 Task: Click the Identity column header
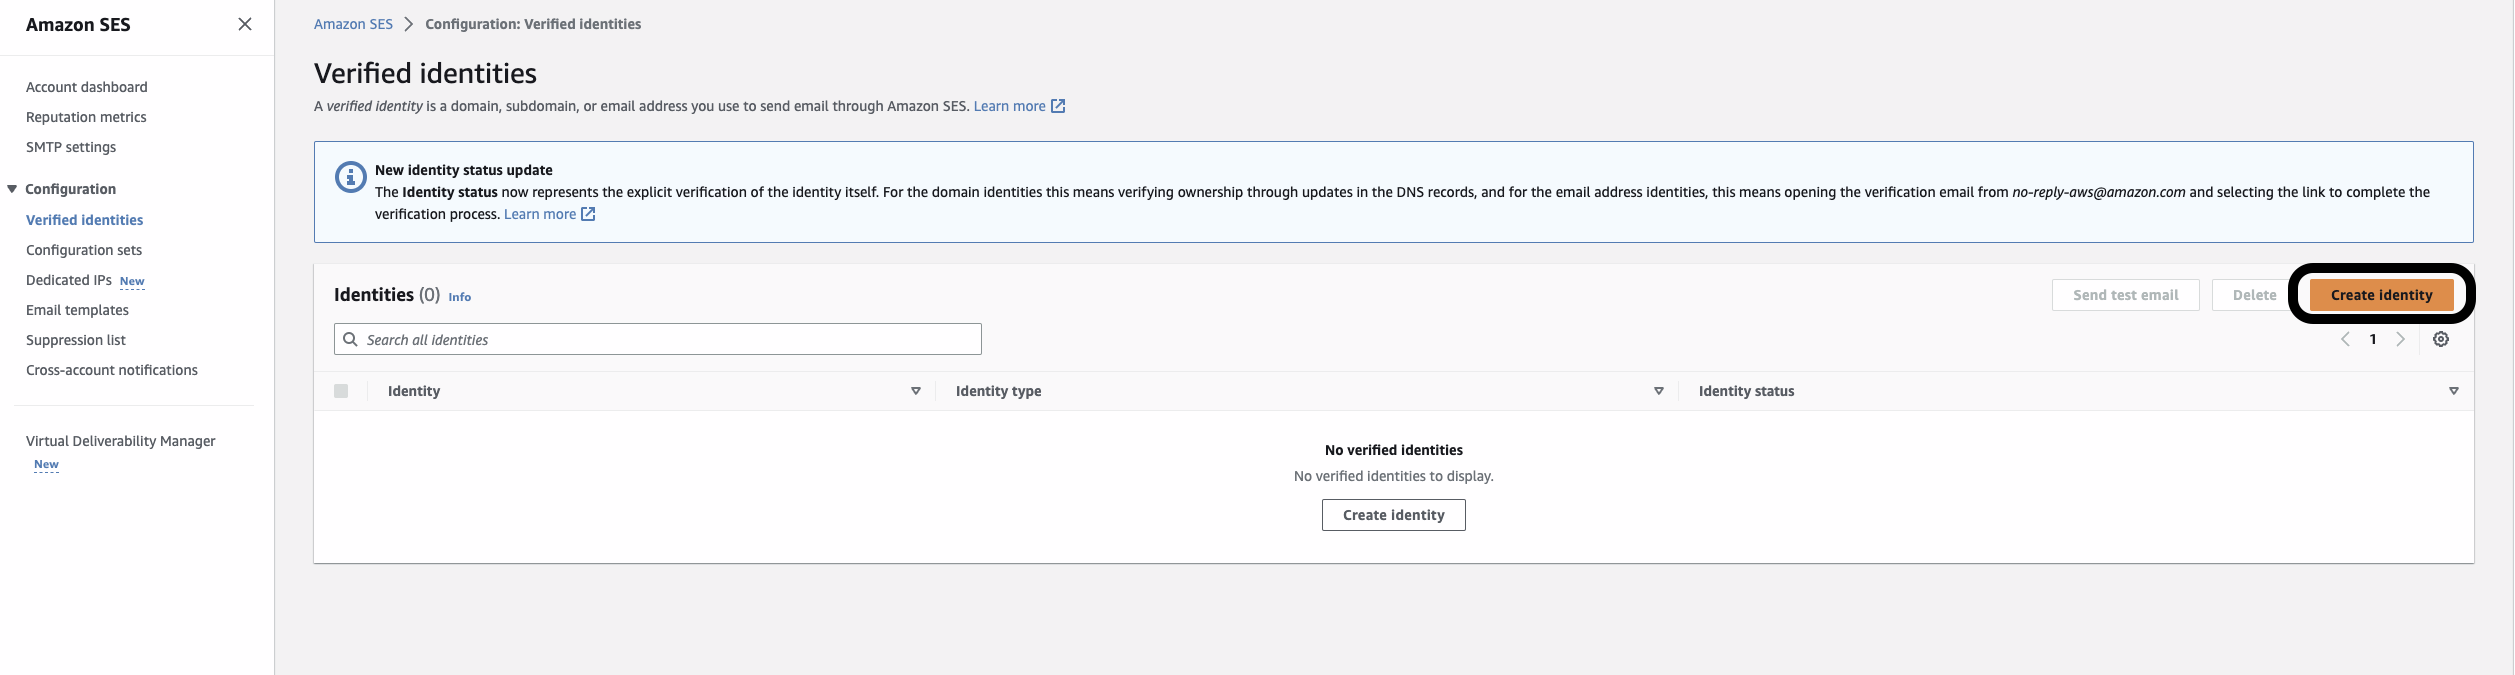click(414, 391)
